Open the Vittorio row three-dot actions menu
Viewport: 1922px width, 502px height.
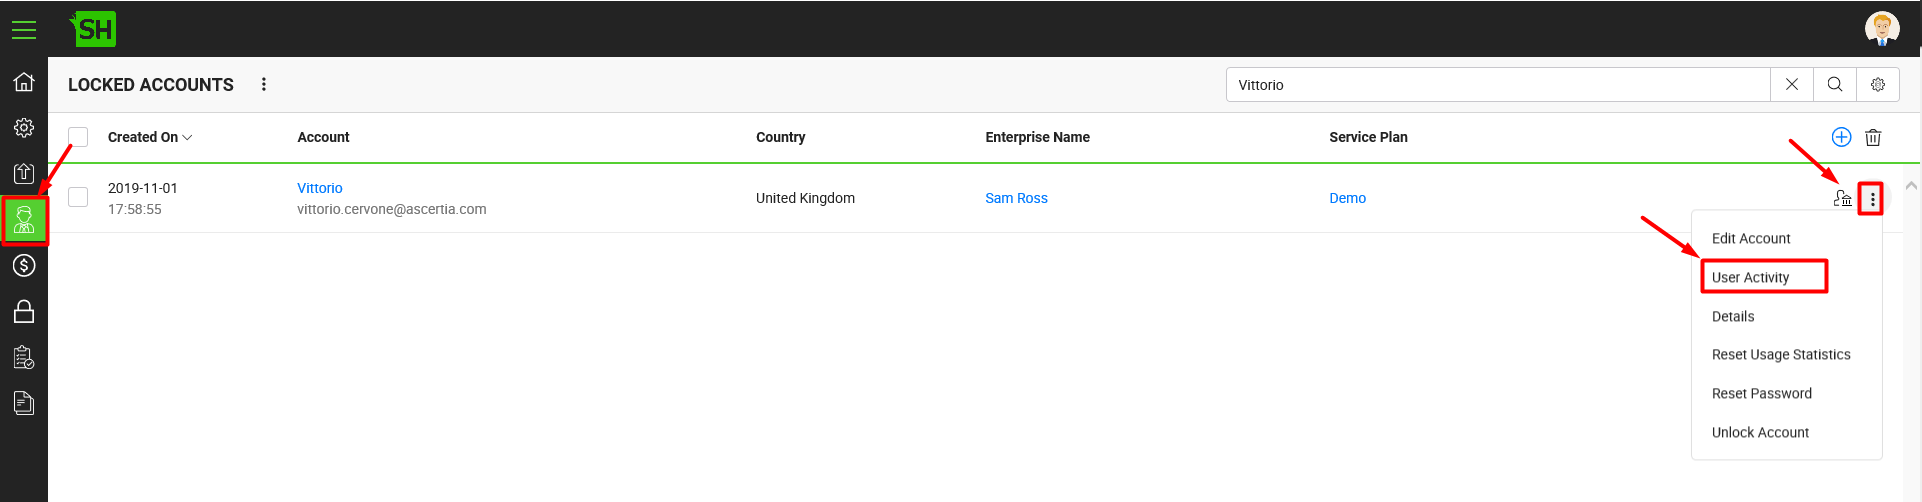click(x=1873, y=199)
